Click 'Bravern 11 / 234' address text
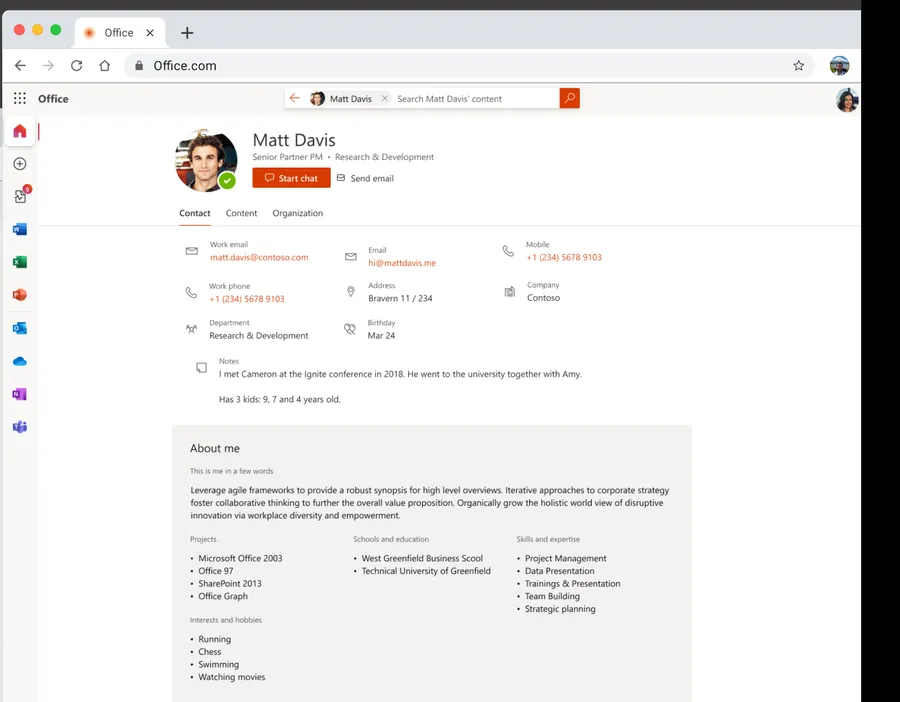 pos(400,298)
